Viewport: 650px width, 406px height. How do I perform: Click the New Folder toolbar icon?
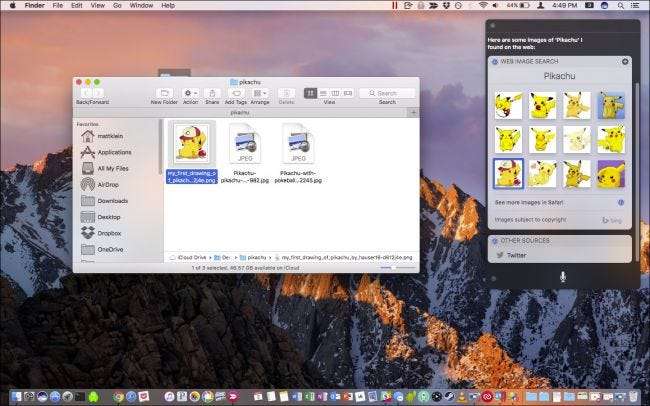click(x=164, y=93)
